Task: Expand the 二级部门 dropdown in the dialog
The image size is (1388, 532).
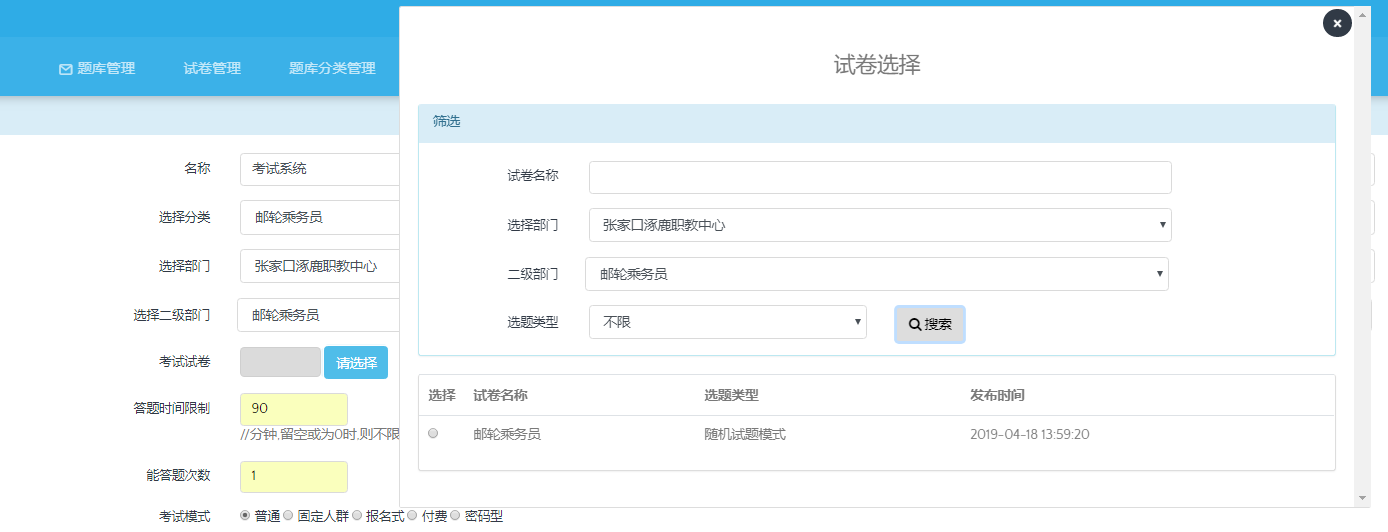Action: pos(876,274)
